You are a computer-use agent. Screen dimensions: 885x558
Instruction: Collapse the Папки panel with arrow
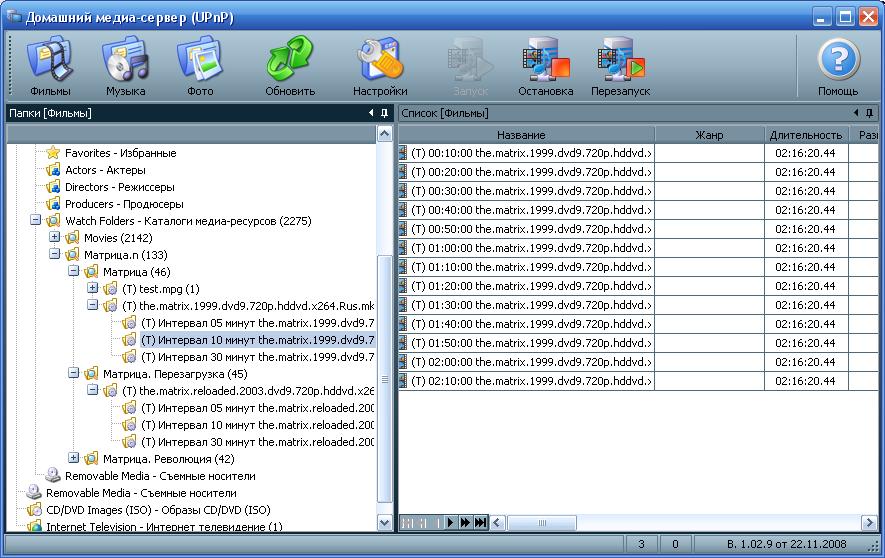(371, 114)
